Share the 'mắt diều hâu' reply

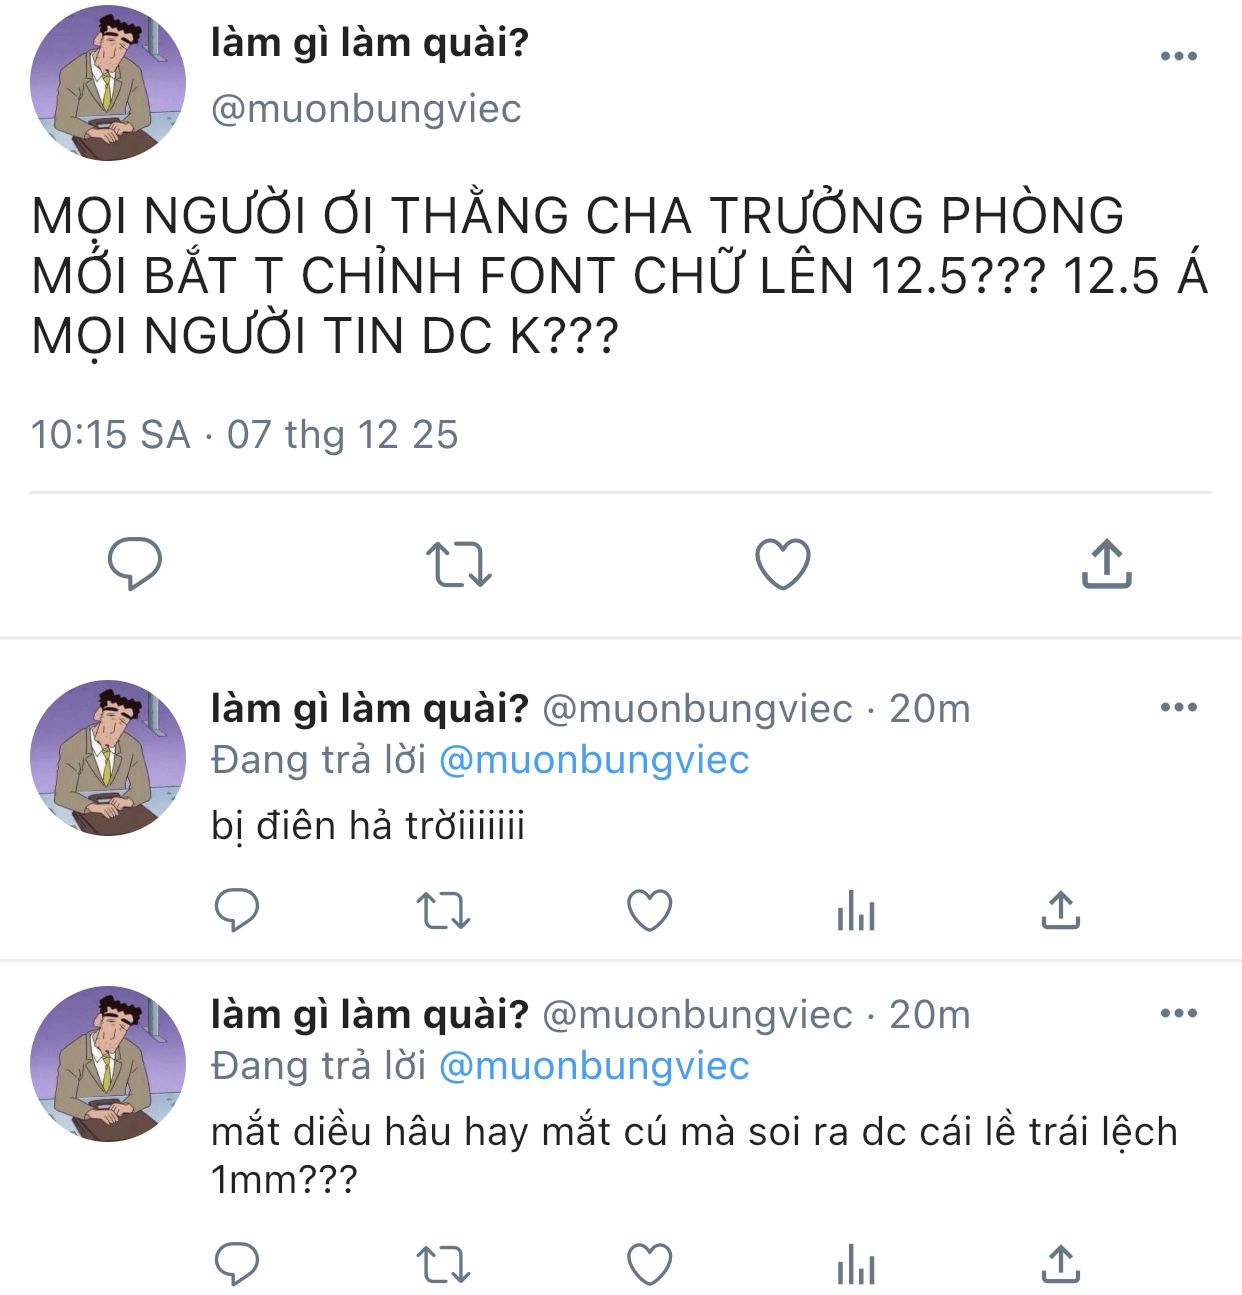coord(1060,1264)
